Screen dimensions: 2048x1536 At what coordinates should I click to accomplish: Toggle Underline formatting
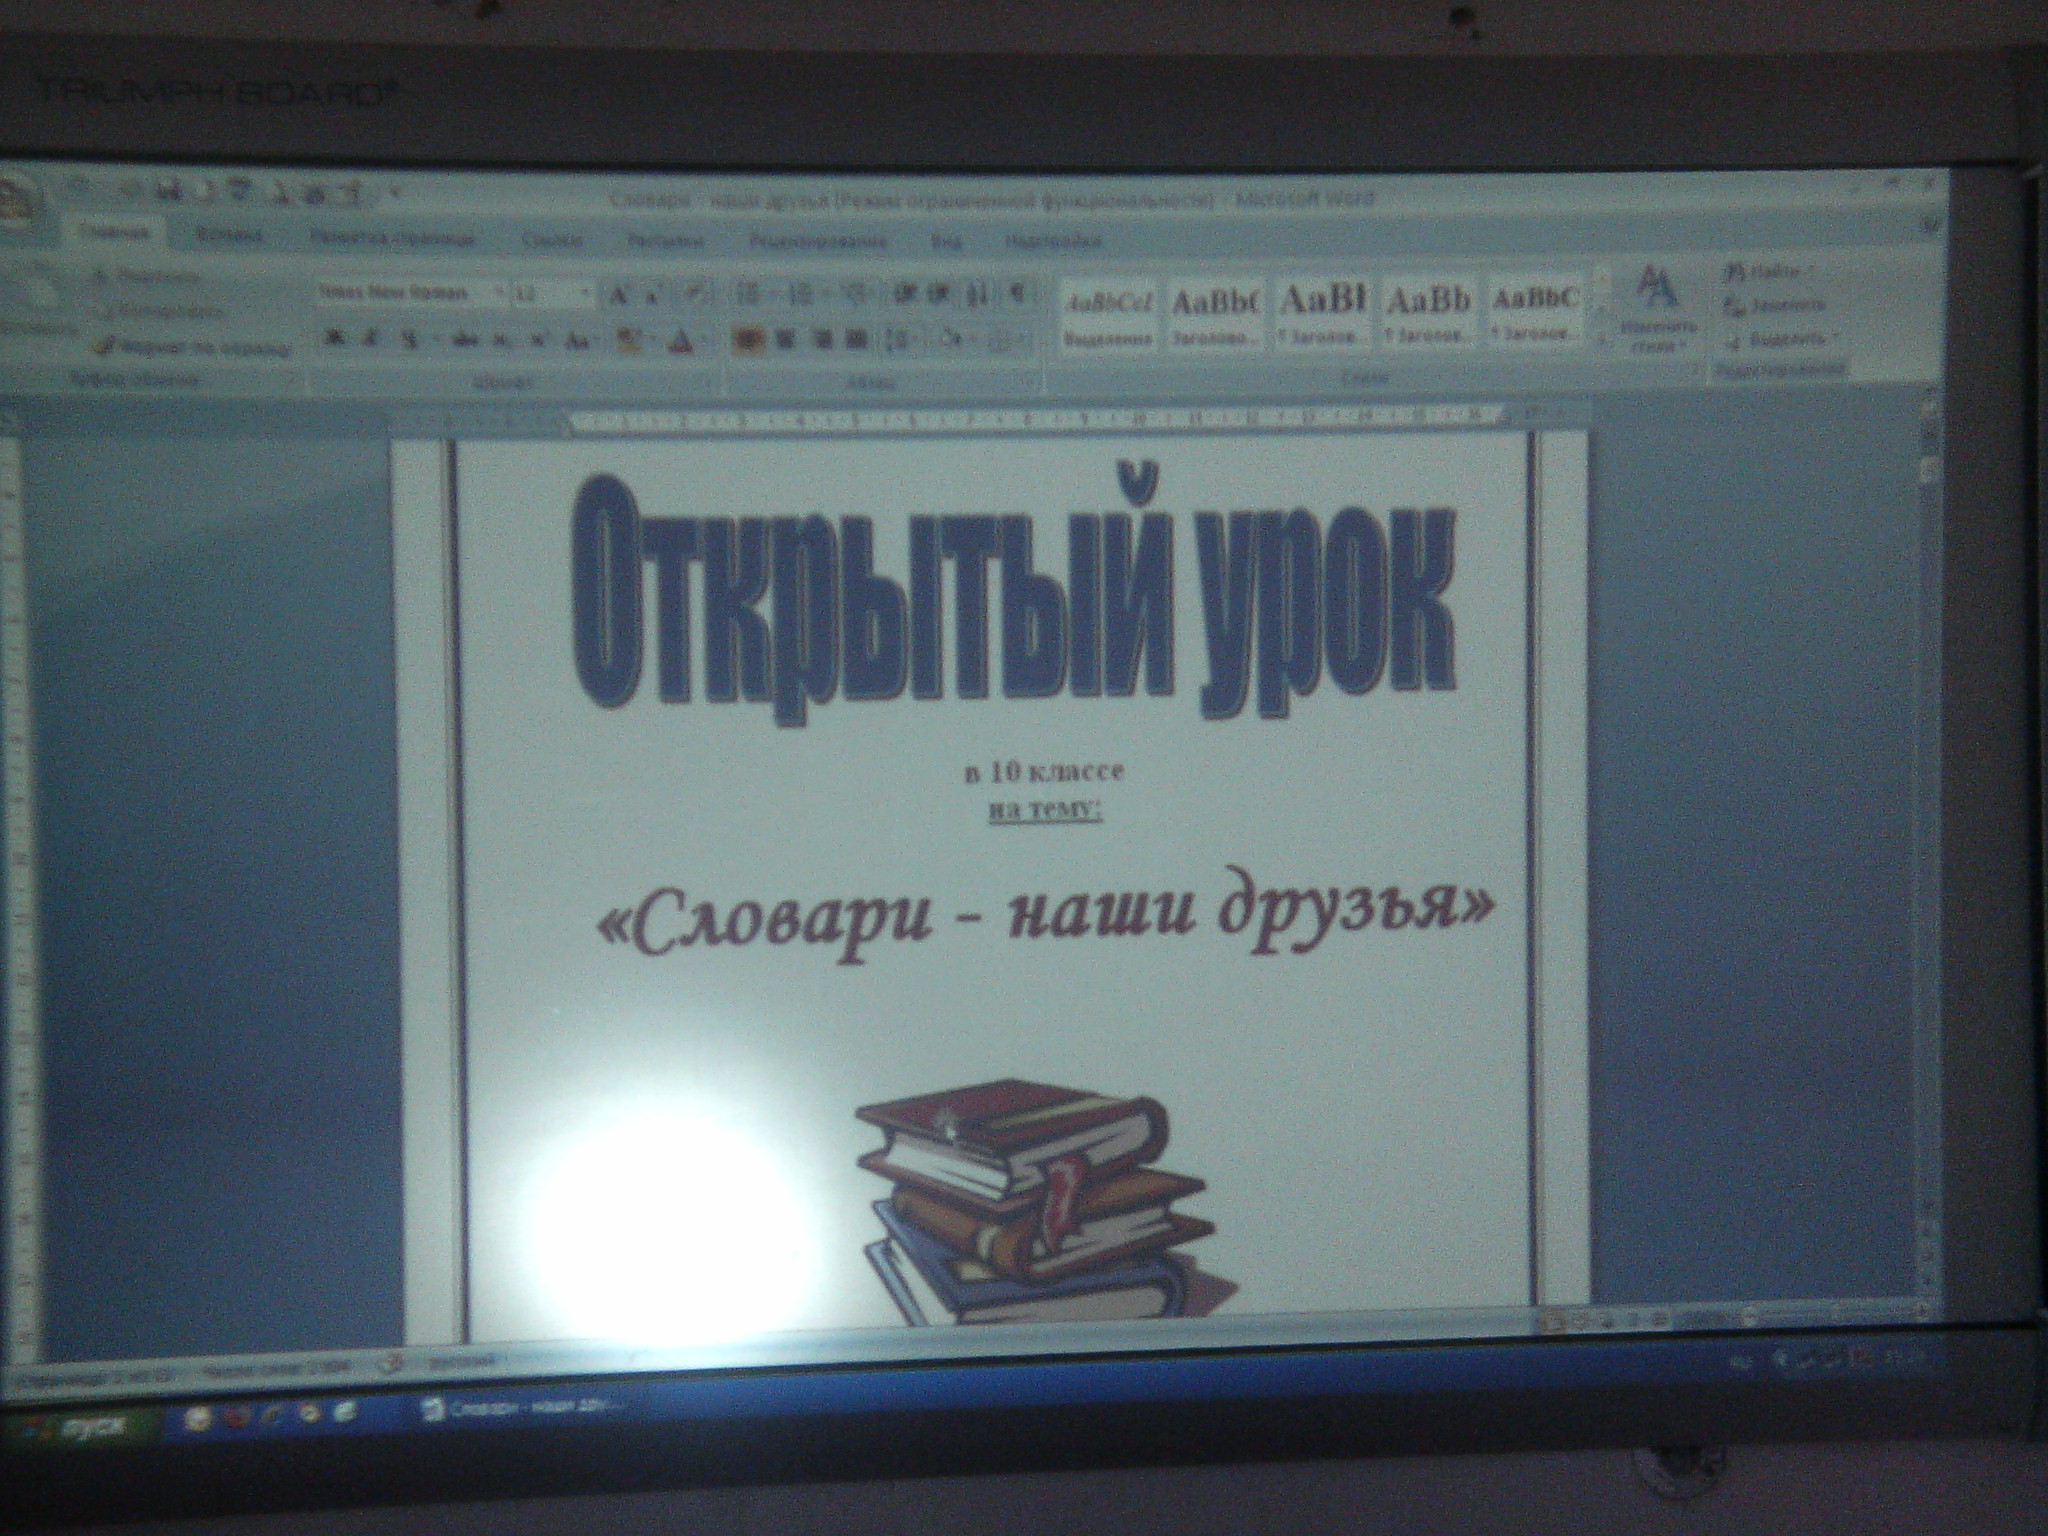click(410, 341)
